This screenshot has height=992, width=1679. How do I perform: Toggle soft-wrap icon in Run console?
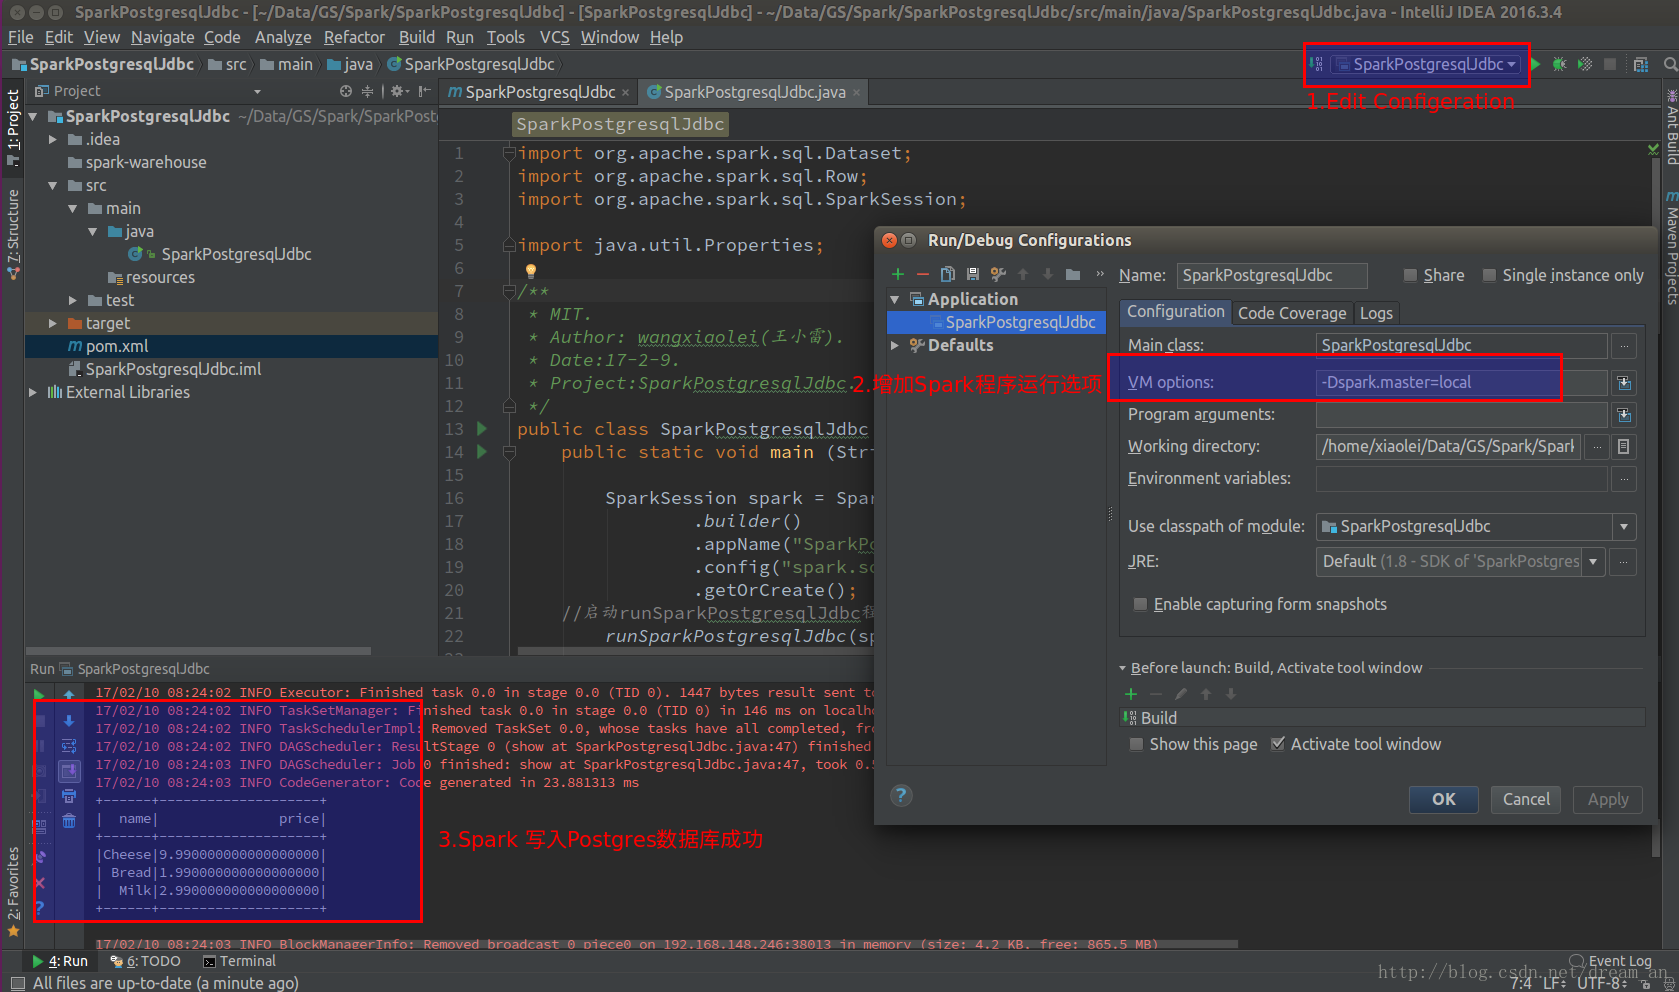69,746
